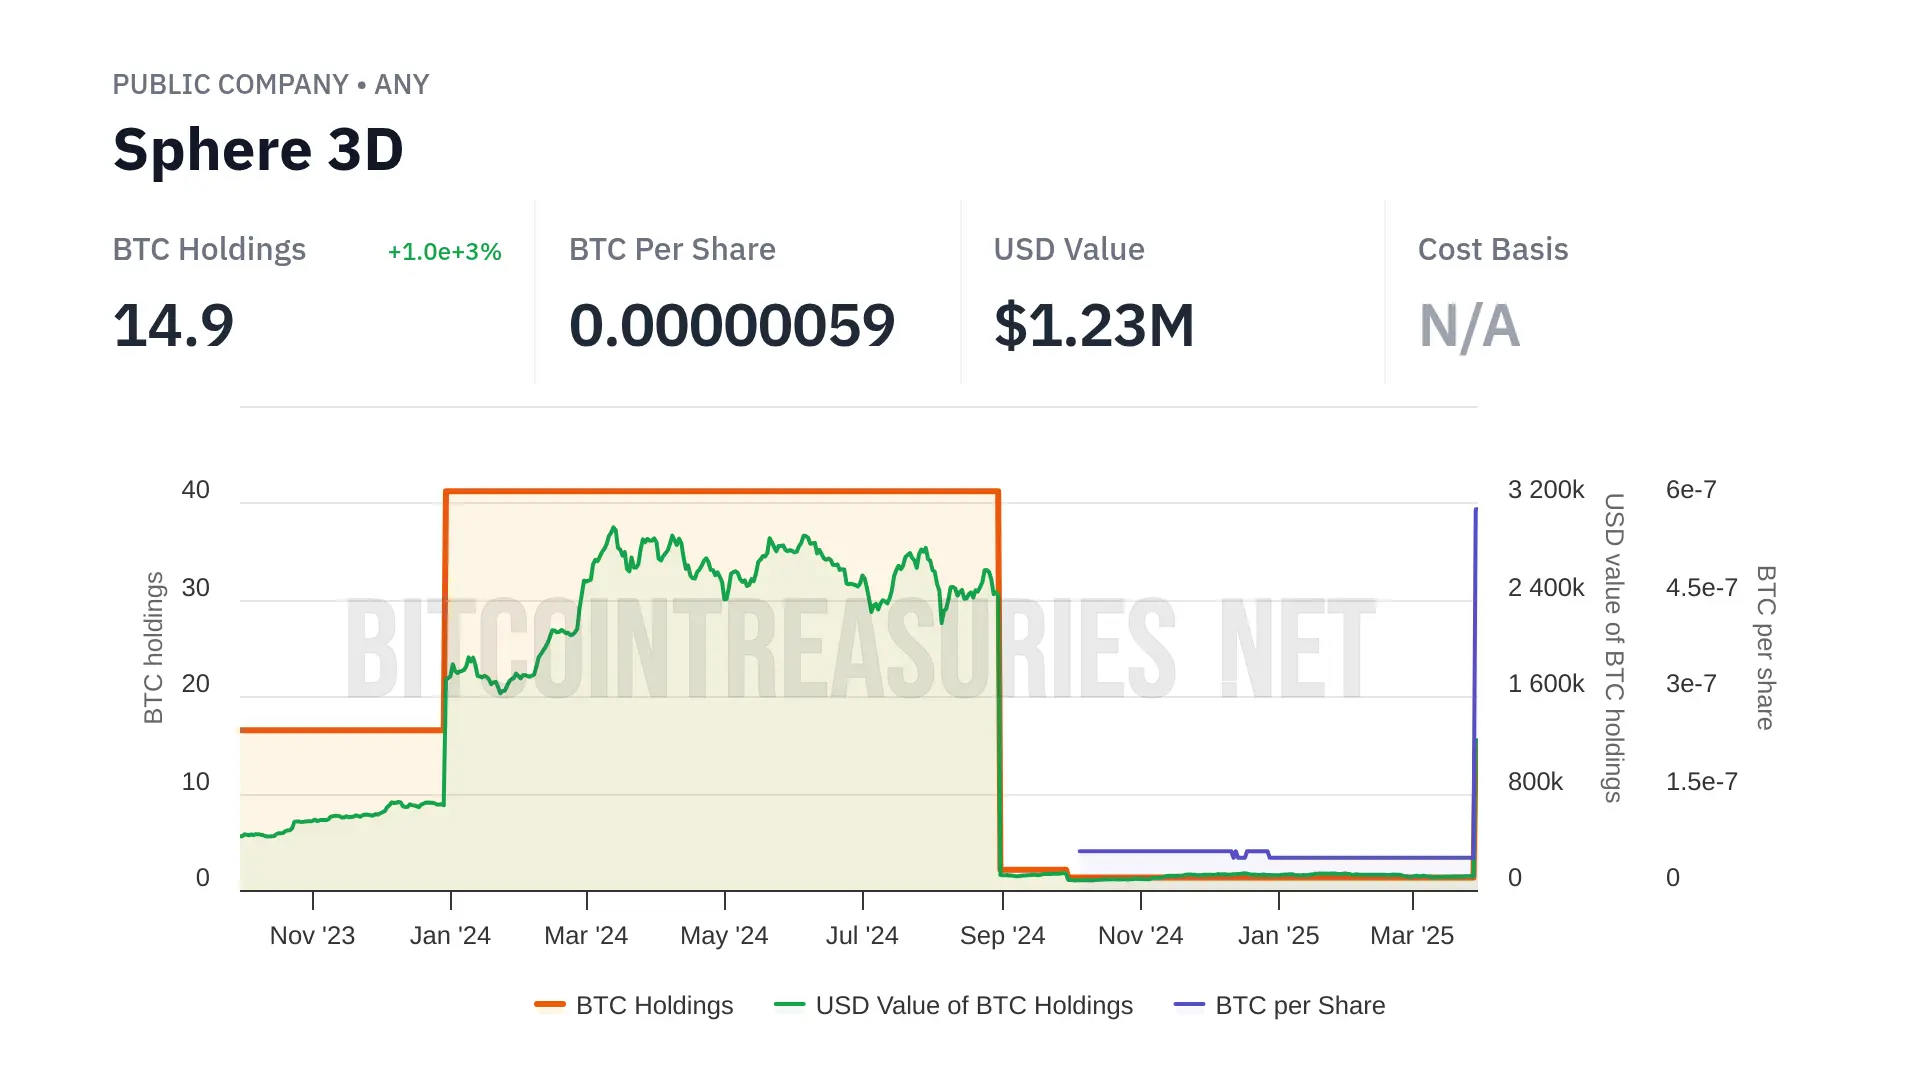
Task: Toggle USD Value of BTC Holdings legend
Action: tap(974, 1005)
